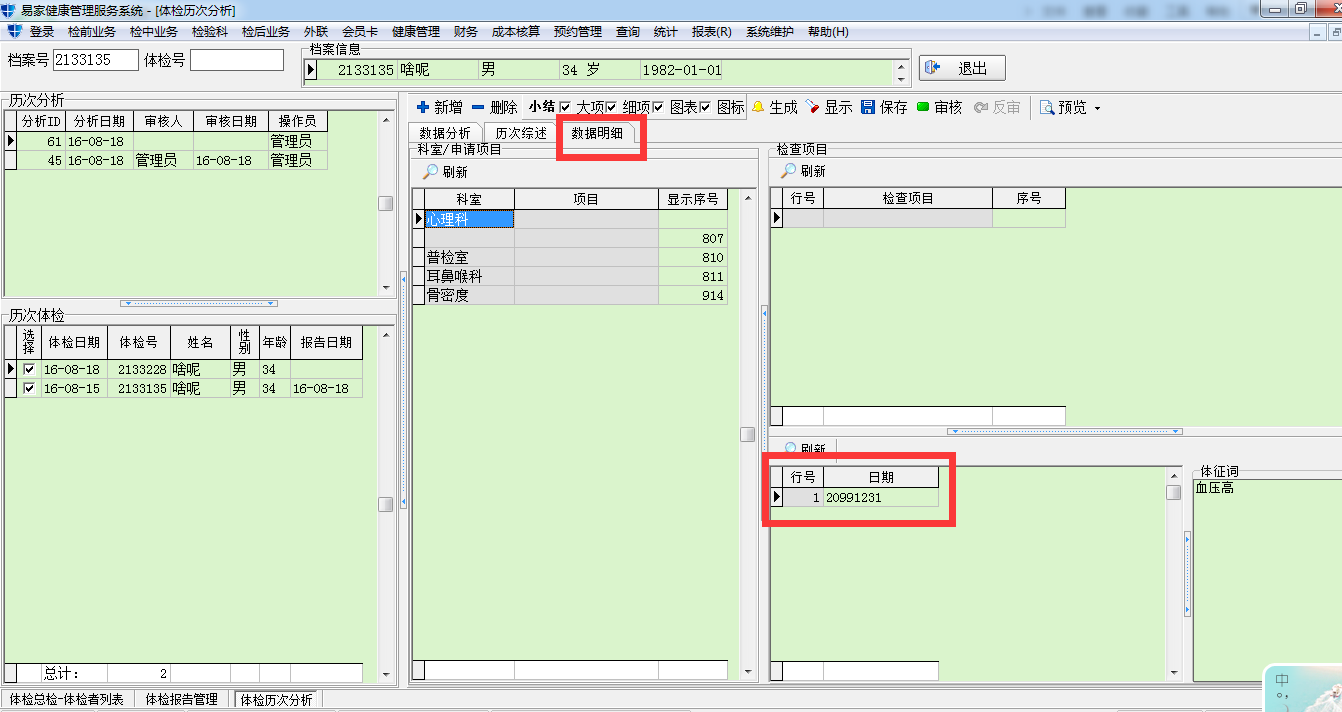Open the dropdown arrow next to 预览
This screenshot has height=712, width=1342.
click(x=1097, y=108)
